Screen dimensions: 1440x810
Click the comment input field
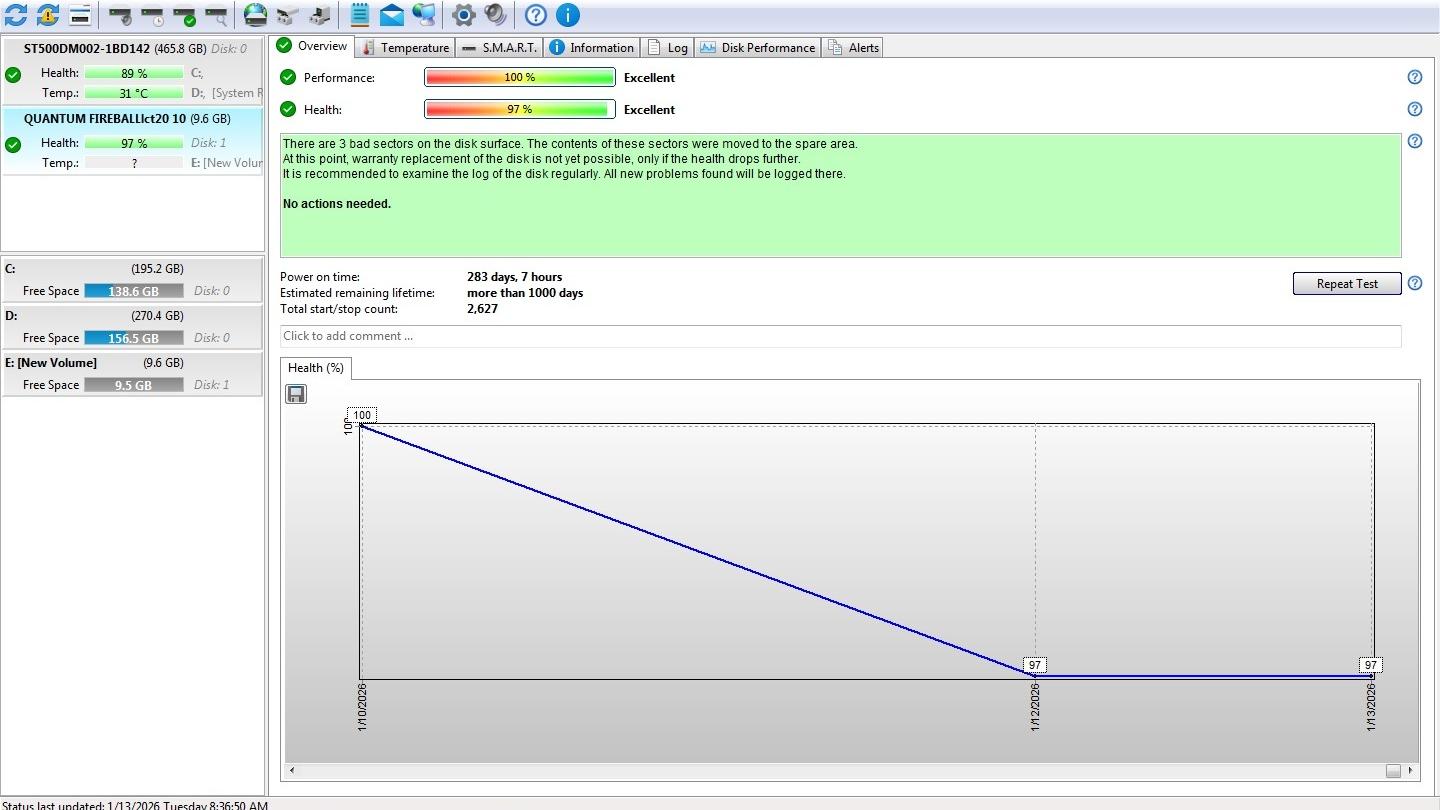[x=840, y=336]
